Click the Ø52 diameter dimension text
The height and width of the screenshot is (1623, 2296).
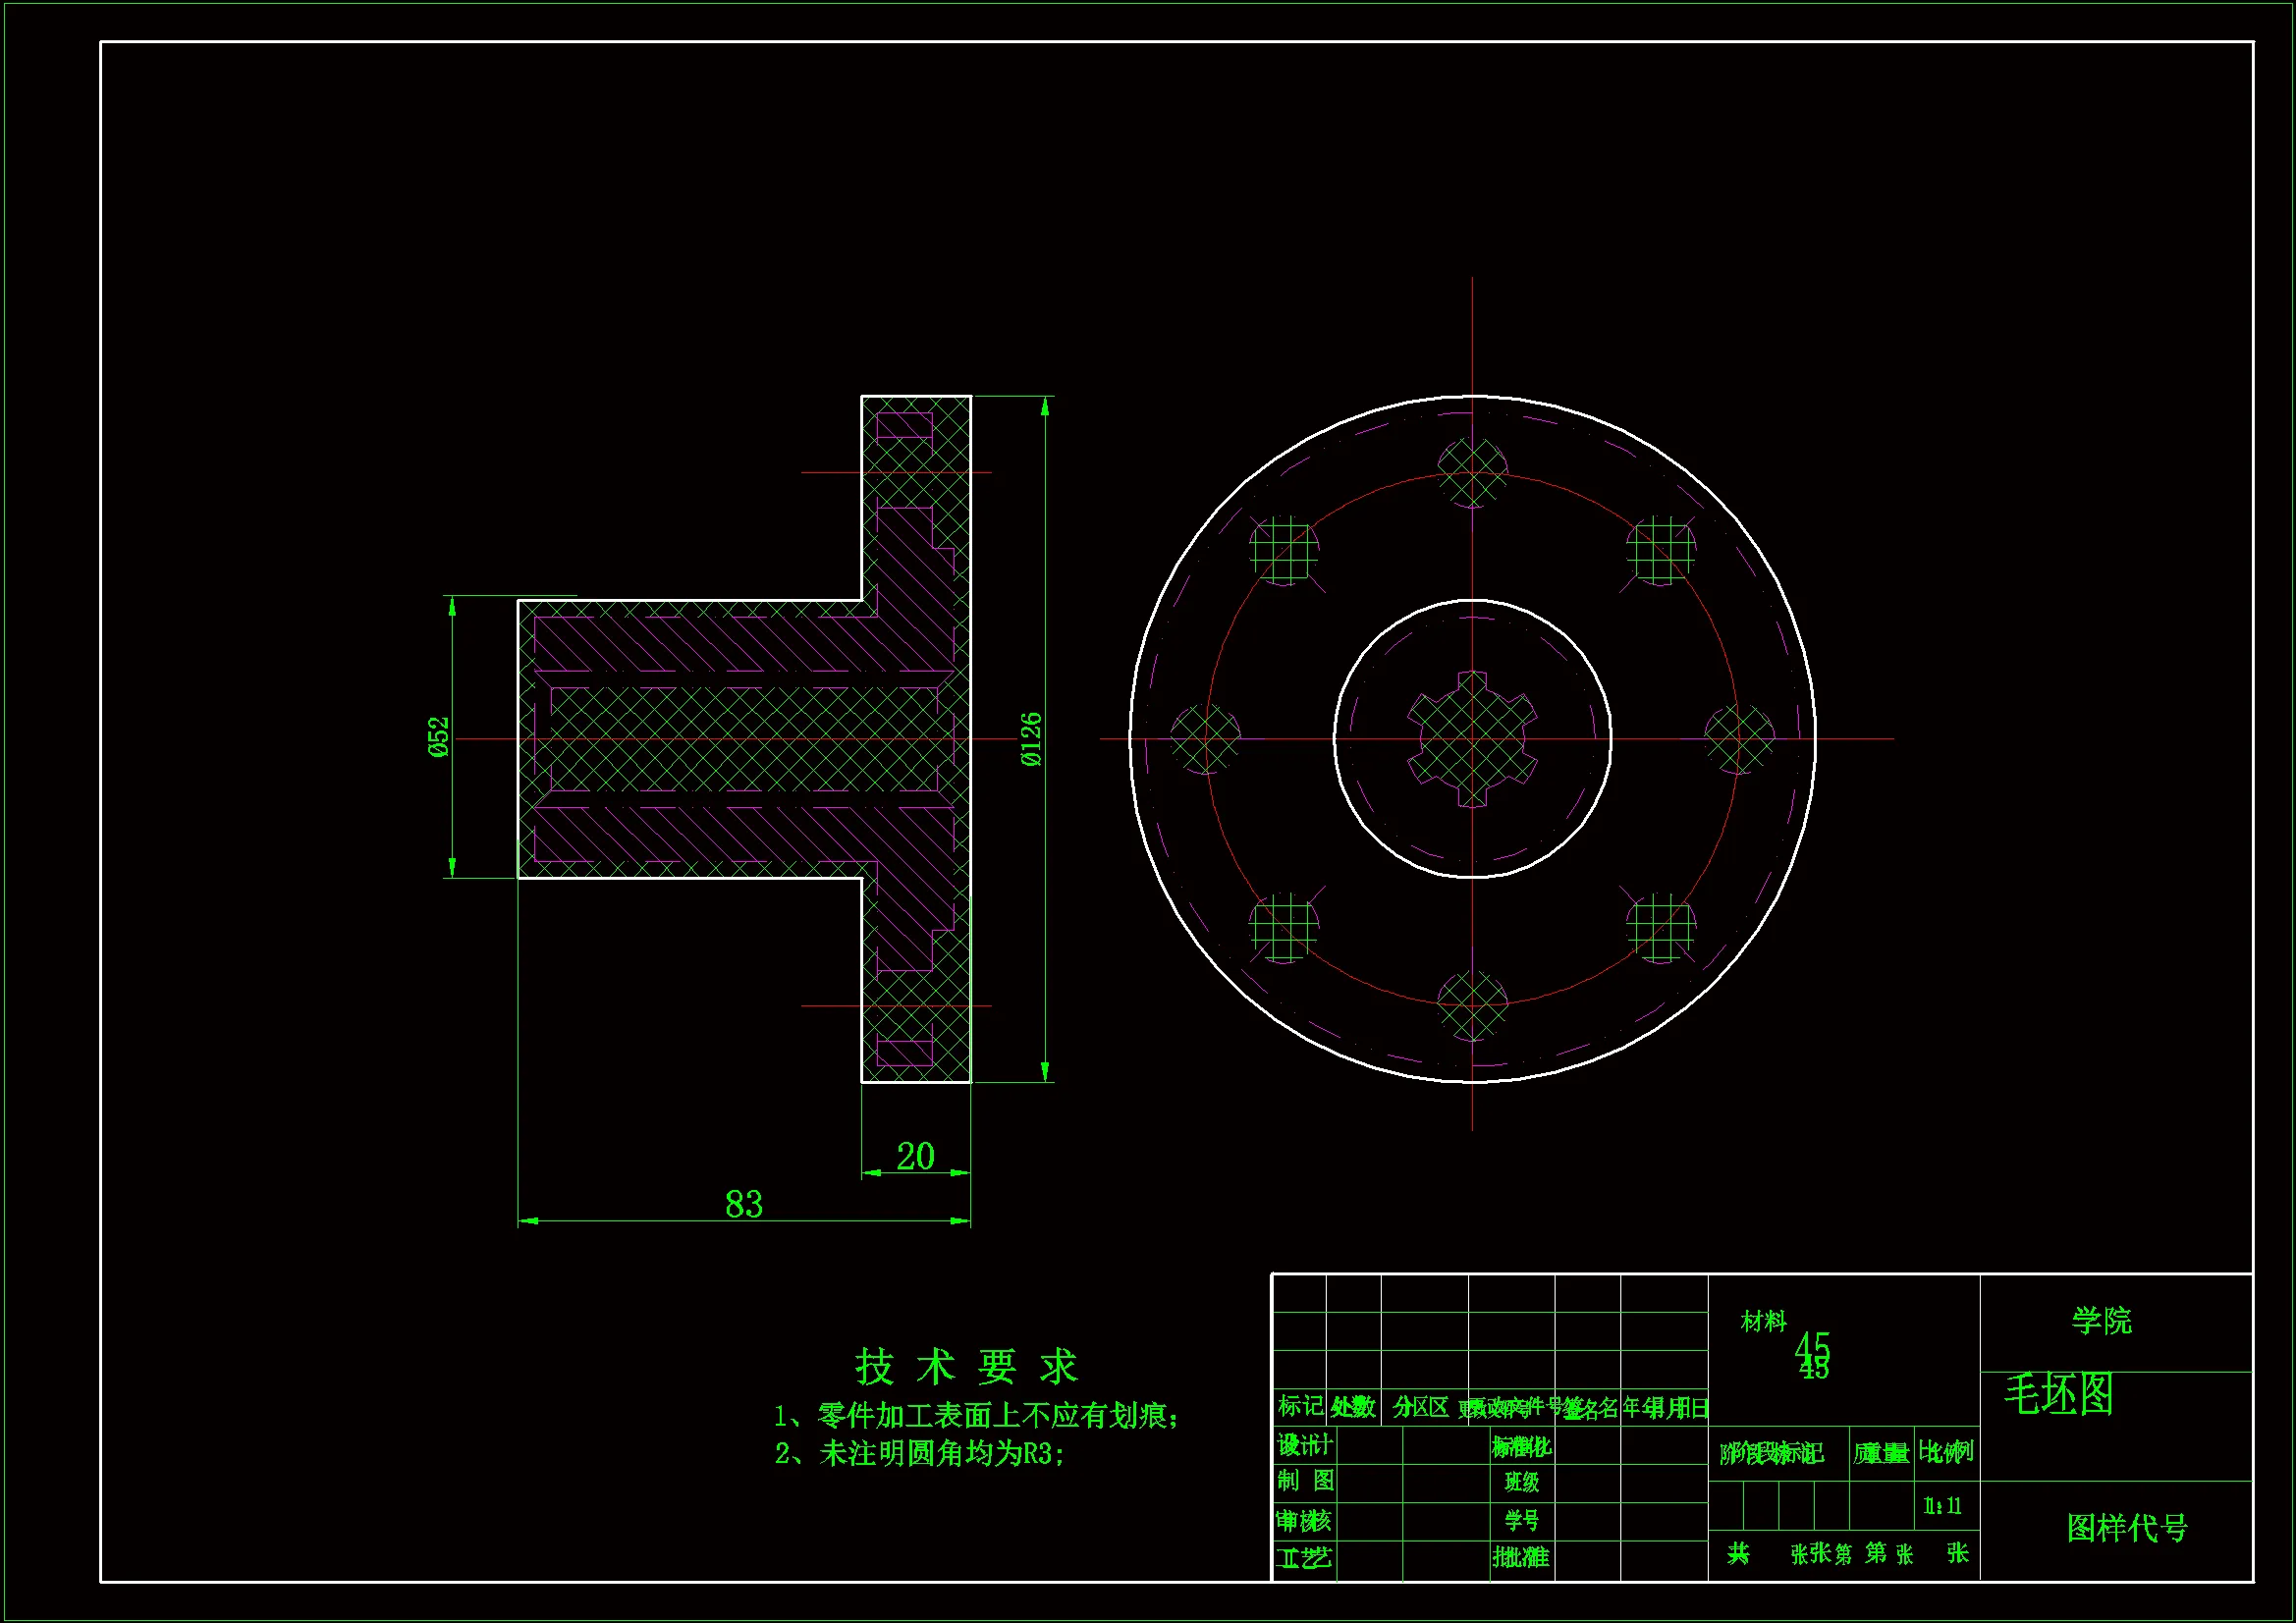(439, 737)
